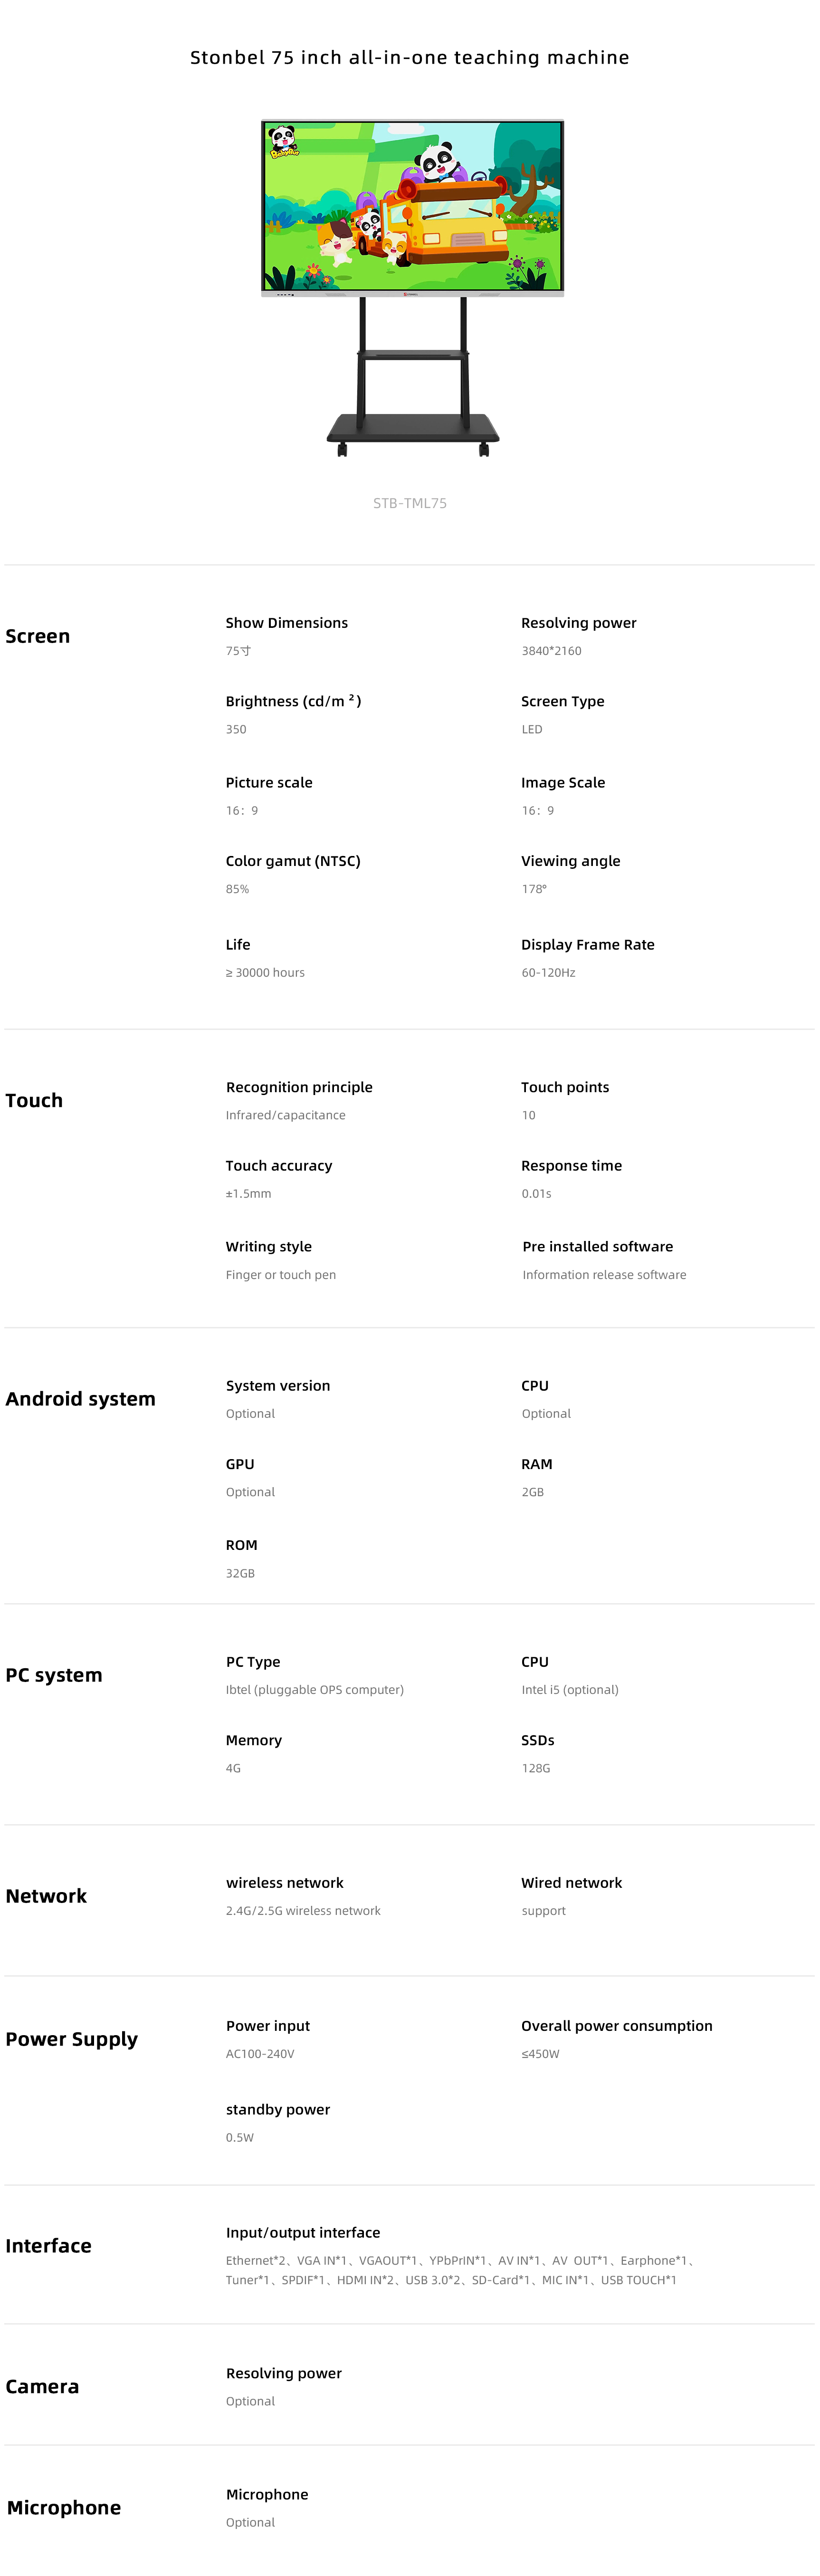The image size is (820, 2576).
Task: Click the PC system section heading
Action: click(x=54, y=1675)
